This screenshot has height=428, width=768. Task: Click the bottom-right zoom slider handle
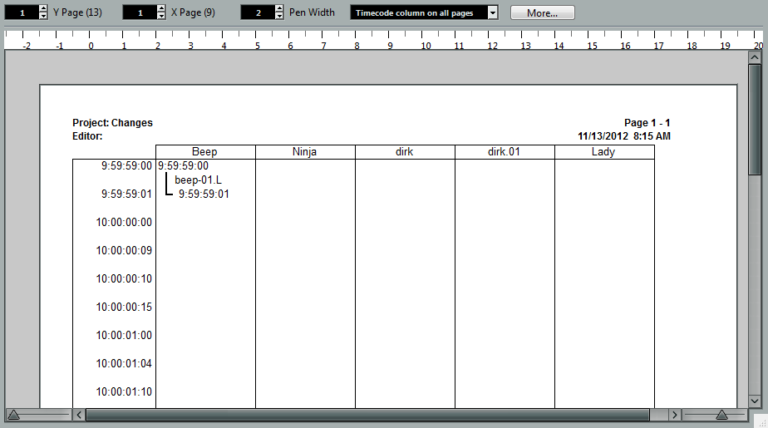click(x=721, y=414)
